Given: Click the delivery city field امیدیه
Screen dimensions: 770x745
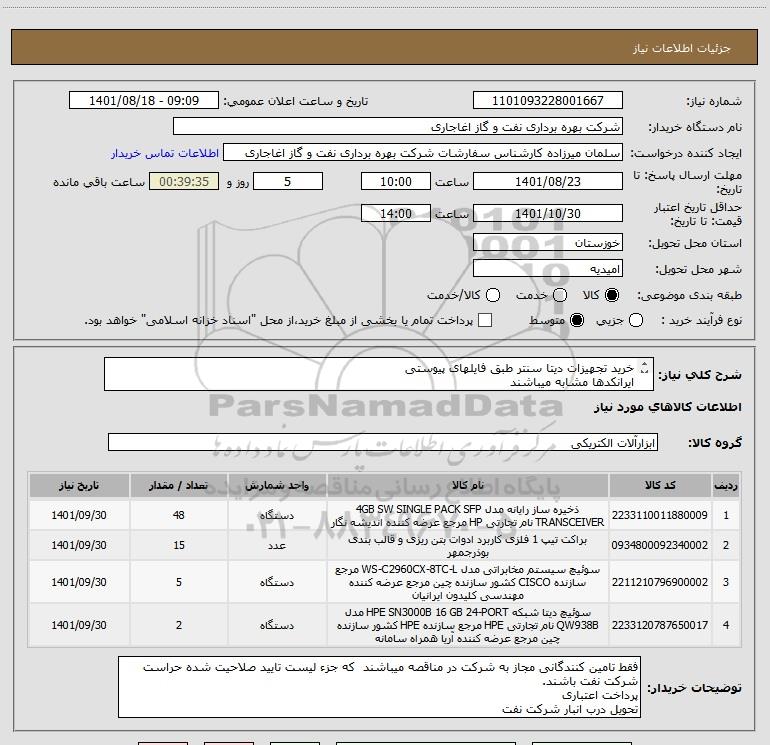Looking at the screenshot, I should coord(548,269).
